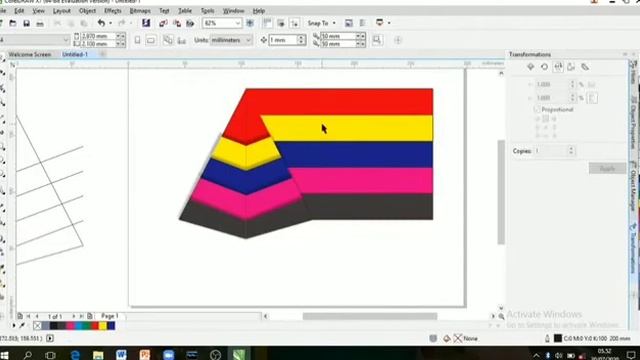Click the Current Page layout icon

(x=181, y=40)
